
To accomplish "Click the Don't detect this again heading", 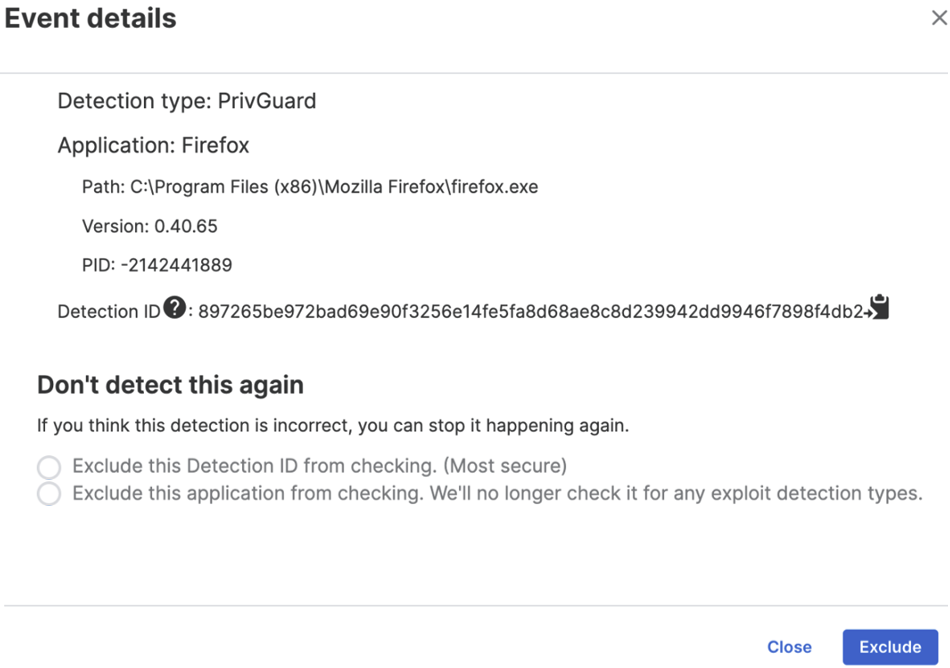I will (170, 385).
